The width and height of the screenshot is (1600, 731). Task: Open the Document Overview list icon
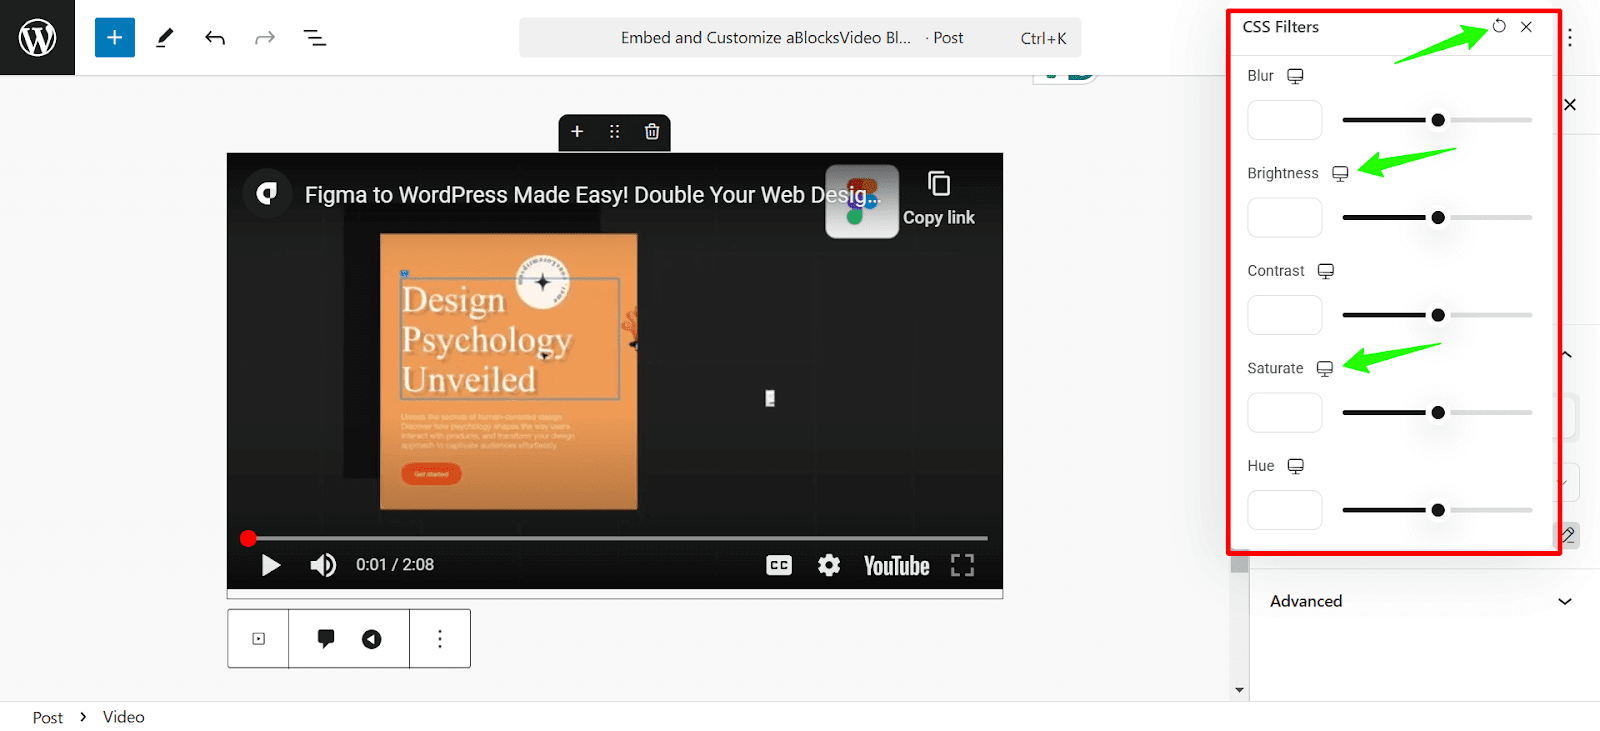(315, 38)
